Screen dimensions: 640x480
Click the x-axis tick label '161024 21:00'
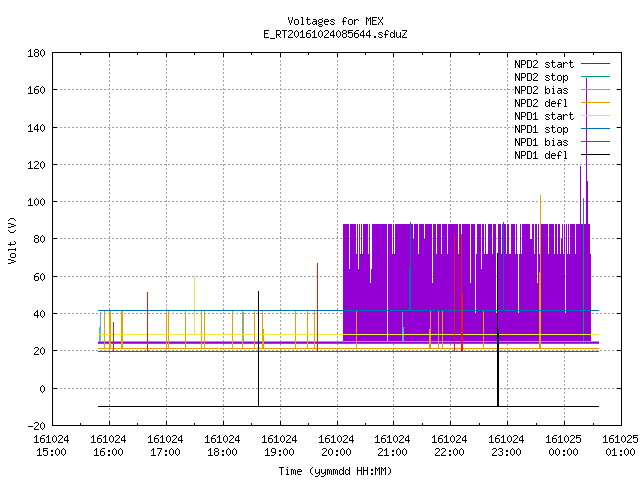coord(392,446)
